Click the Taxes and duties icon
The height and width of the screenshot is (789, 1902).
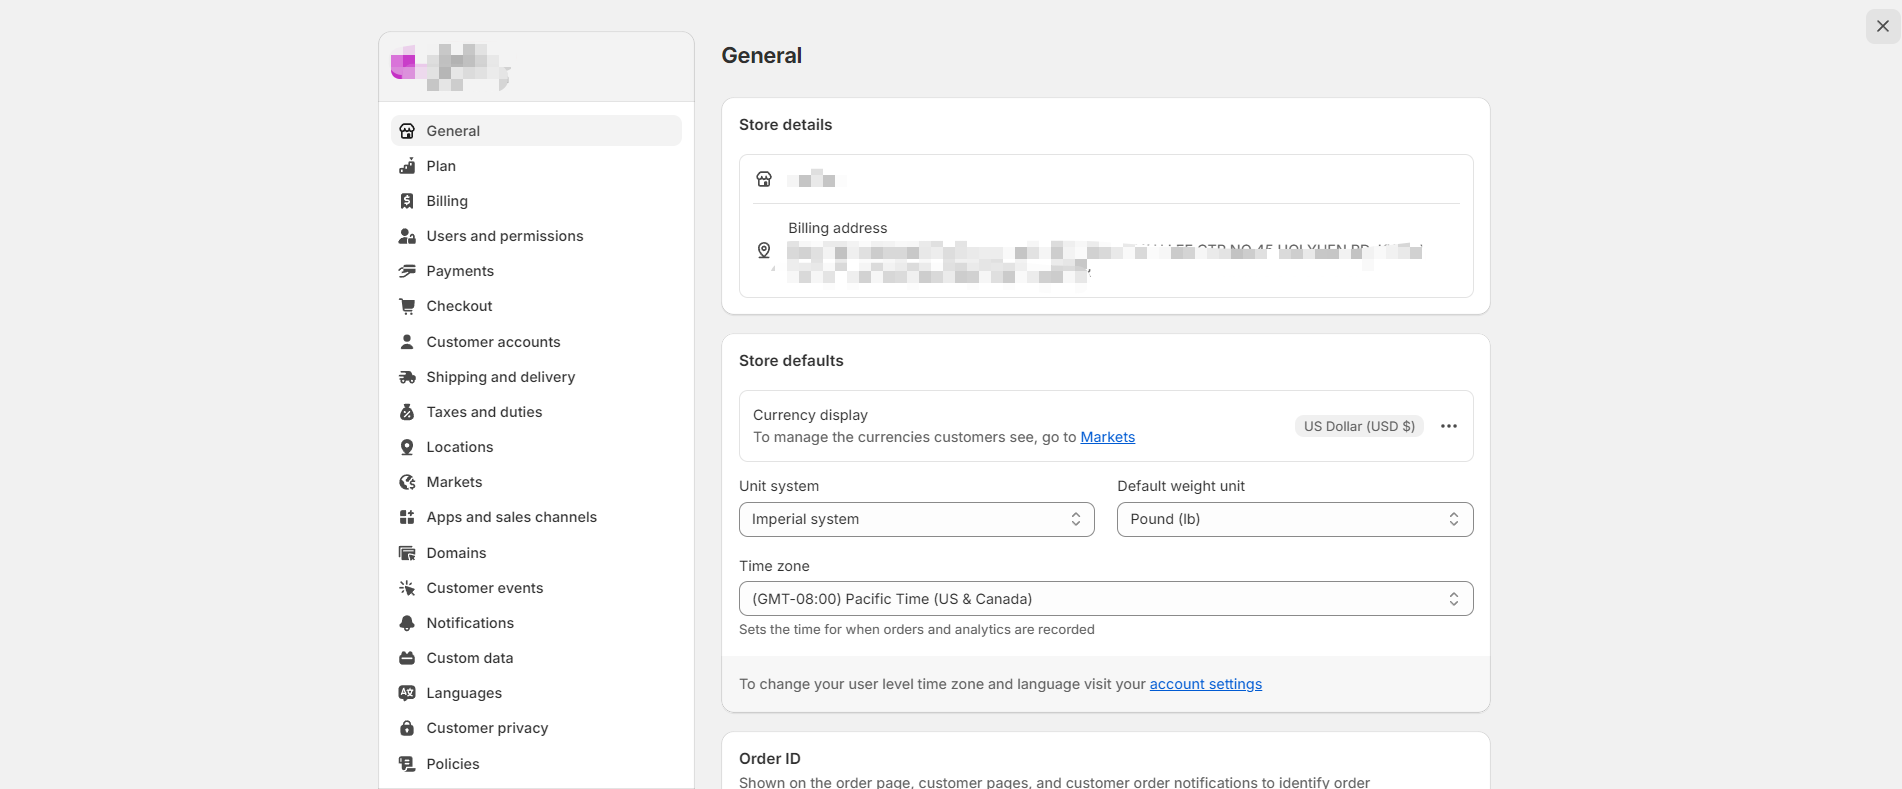(407, 412)
